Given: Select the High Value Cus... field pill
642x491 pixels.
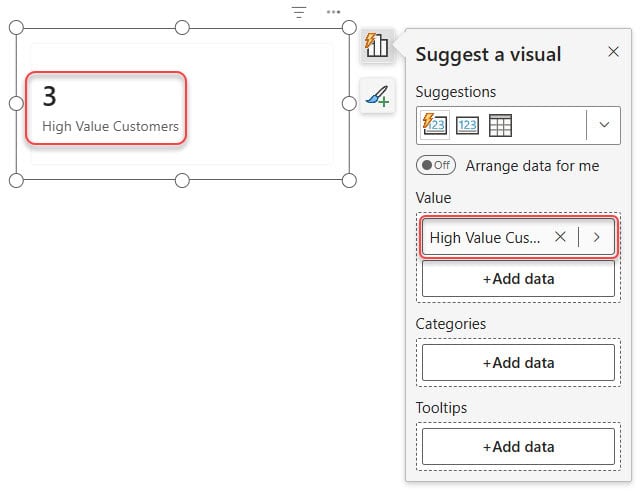Looking at the screenshot, I should [x=485, y=237].
